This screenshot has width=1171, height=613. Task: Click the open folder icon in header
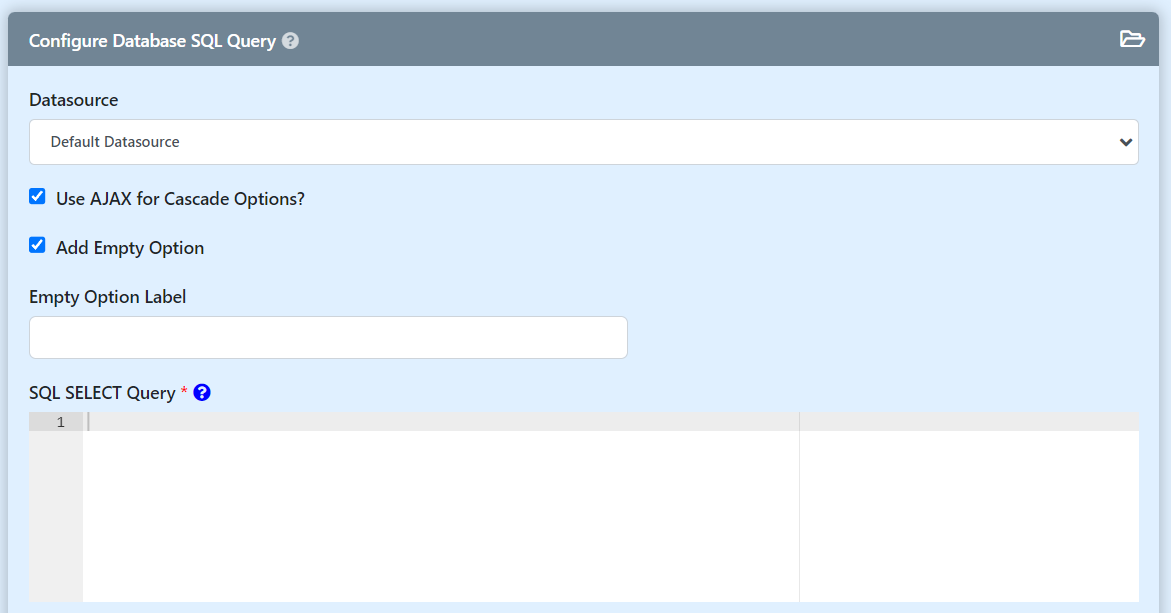tap(1131, 40)
